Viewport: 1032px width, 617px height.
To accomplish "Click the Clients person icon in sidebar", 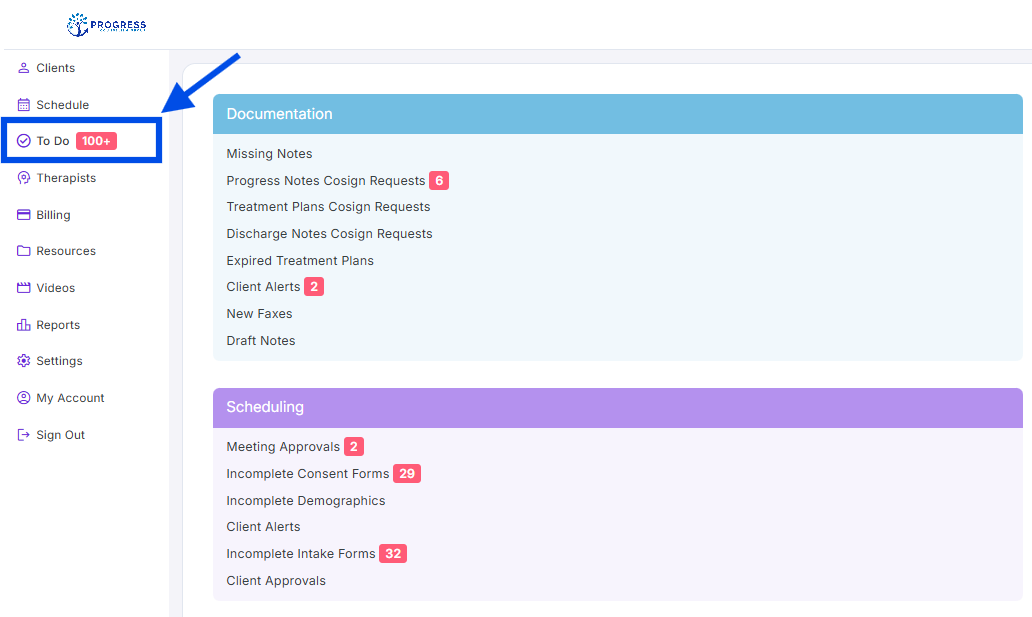I will (24, 68).
